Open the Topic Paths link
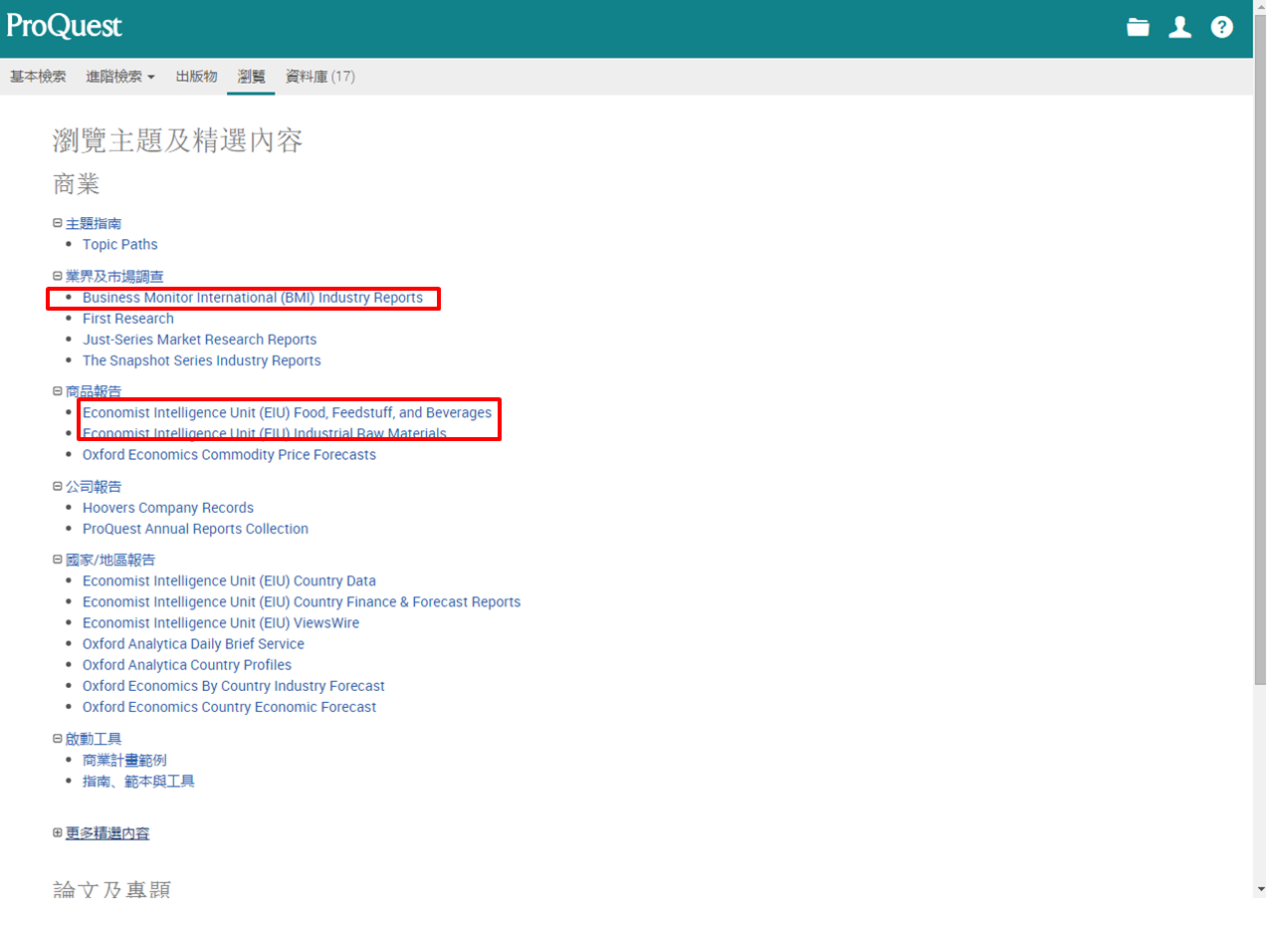 click(x=120, y=244)
